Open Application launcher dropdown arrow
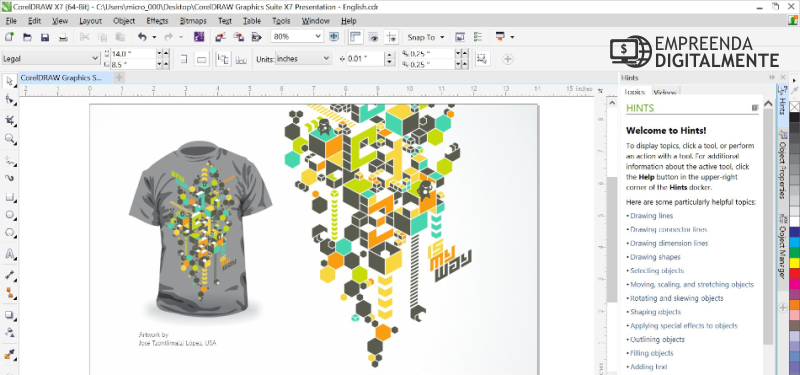 point(512,37)
